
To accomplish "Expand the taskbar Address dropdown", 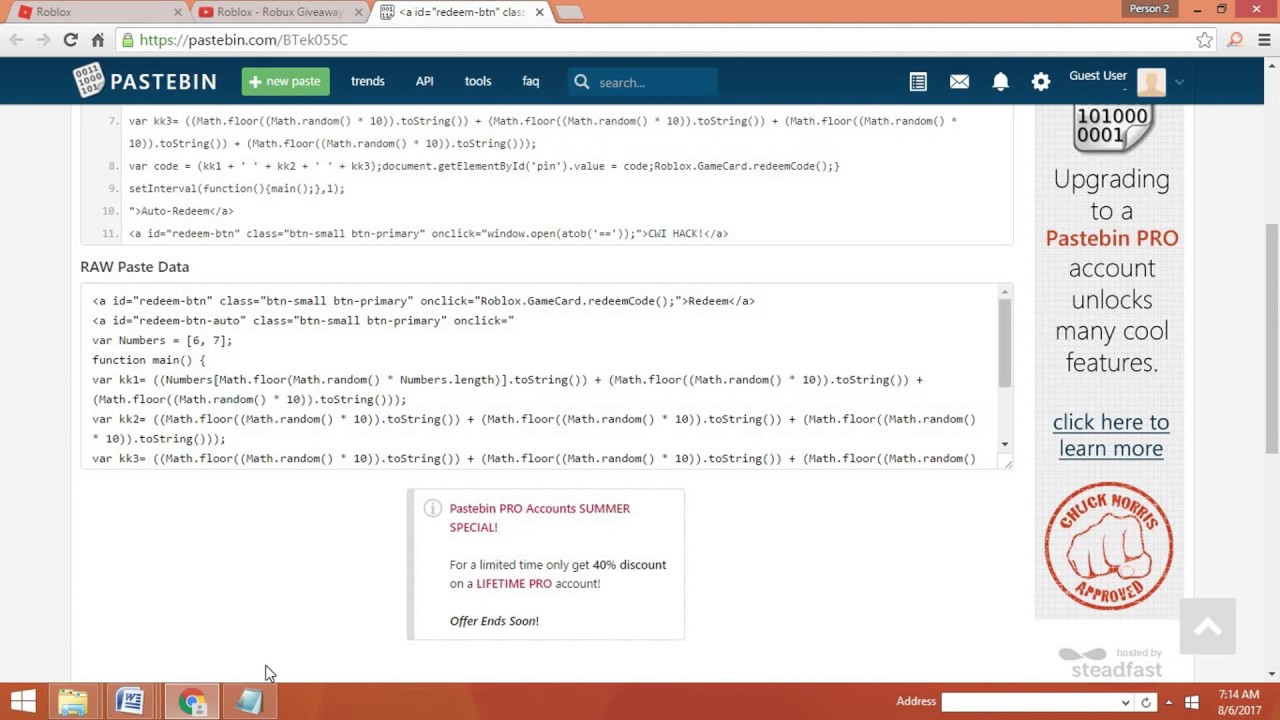I will [1125, 702].
